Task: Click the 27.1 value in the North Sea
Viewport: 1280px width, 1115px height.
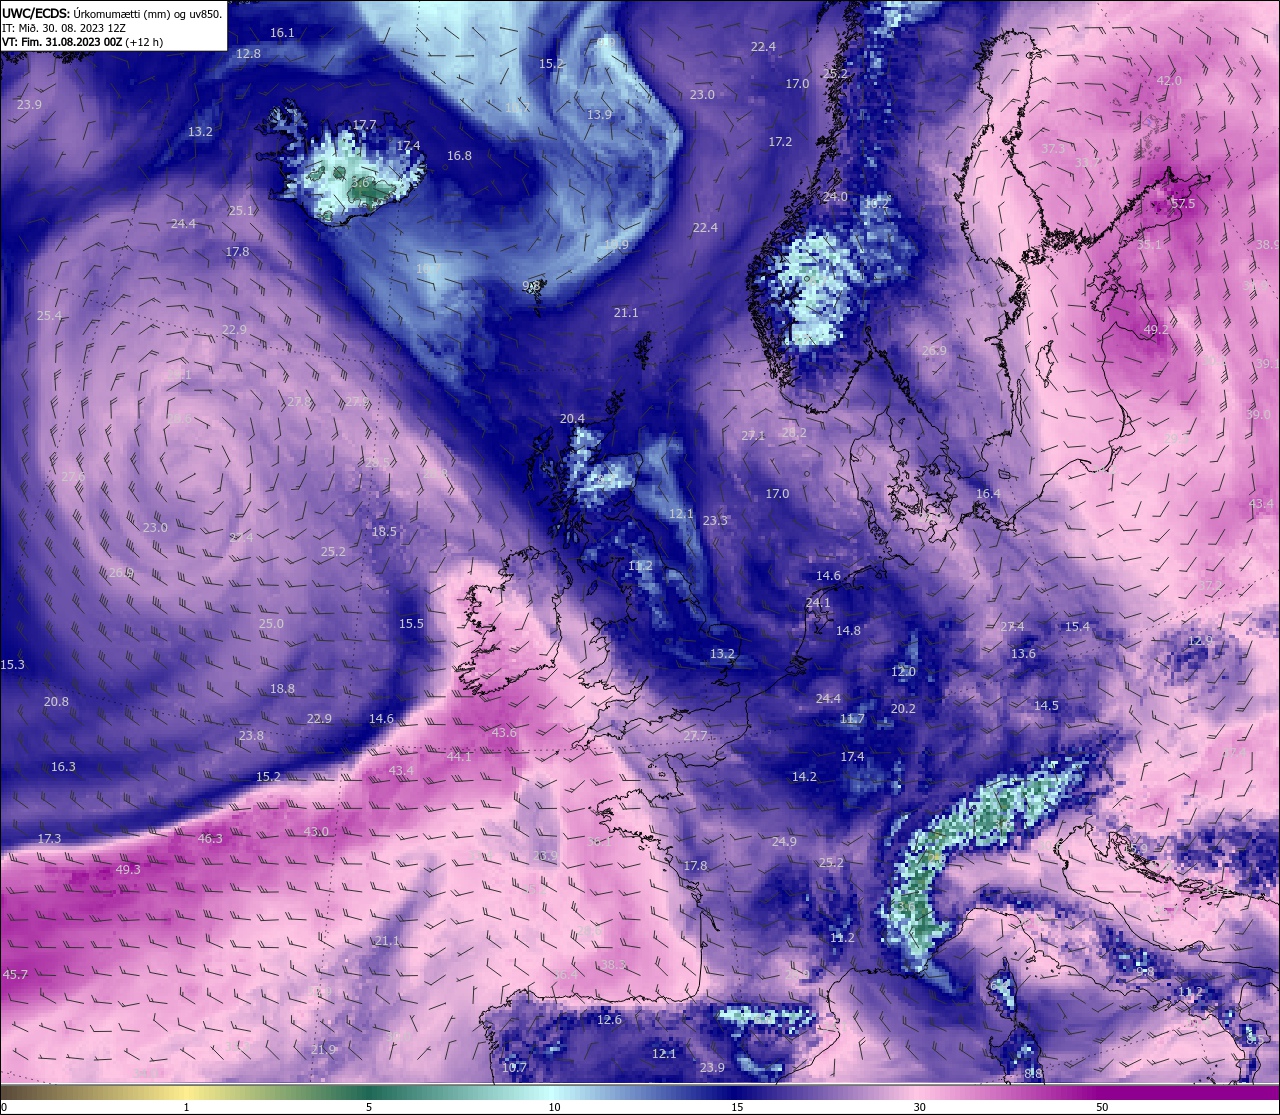Action: coord(753,436)
